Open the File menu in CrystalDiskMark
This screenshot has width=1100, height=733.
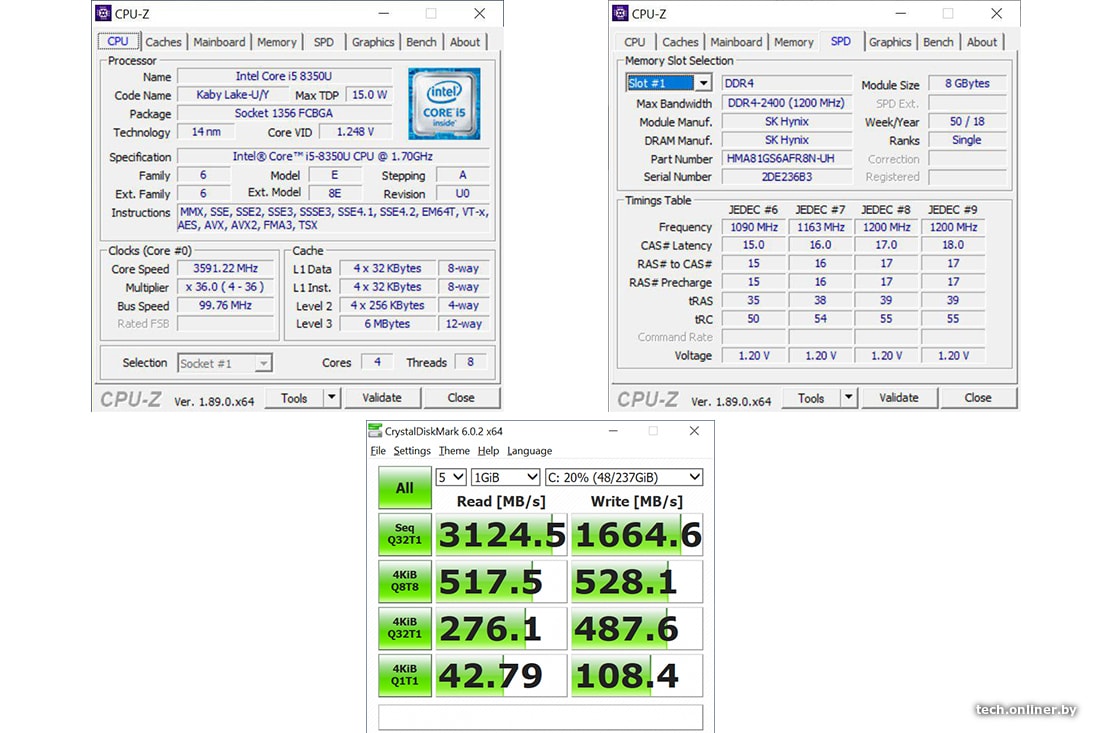pos(378,451)
